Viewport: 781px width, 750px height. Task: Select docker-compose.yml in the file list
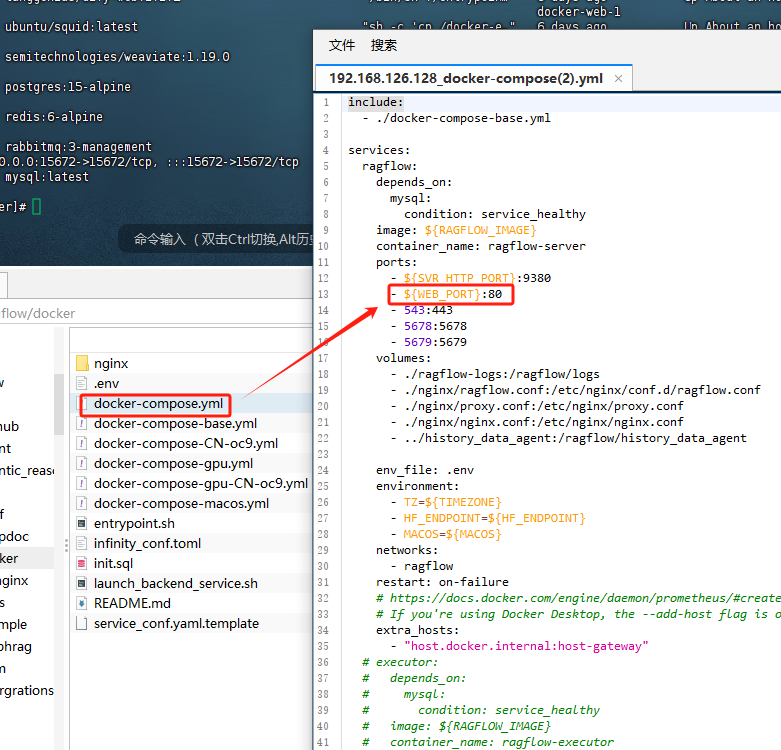(158, 404)
